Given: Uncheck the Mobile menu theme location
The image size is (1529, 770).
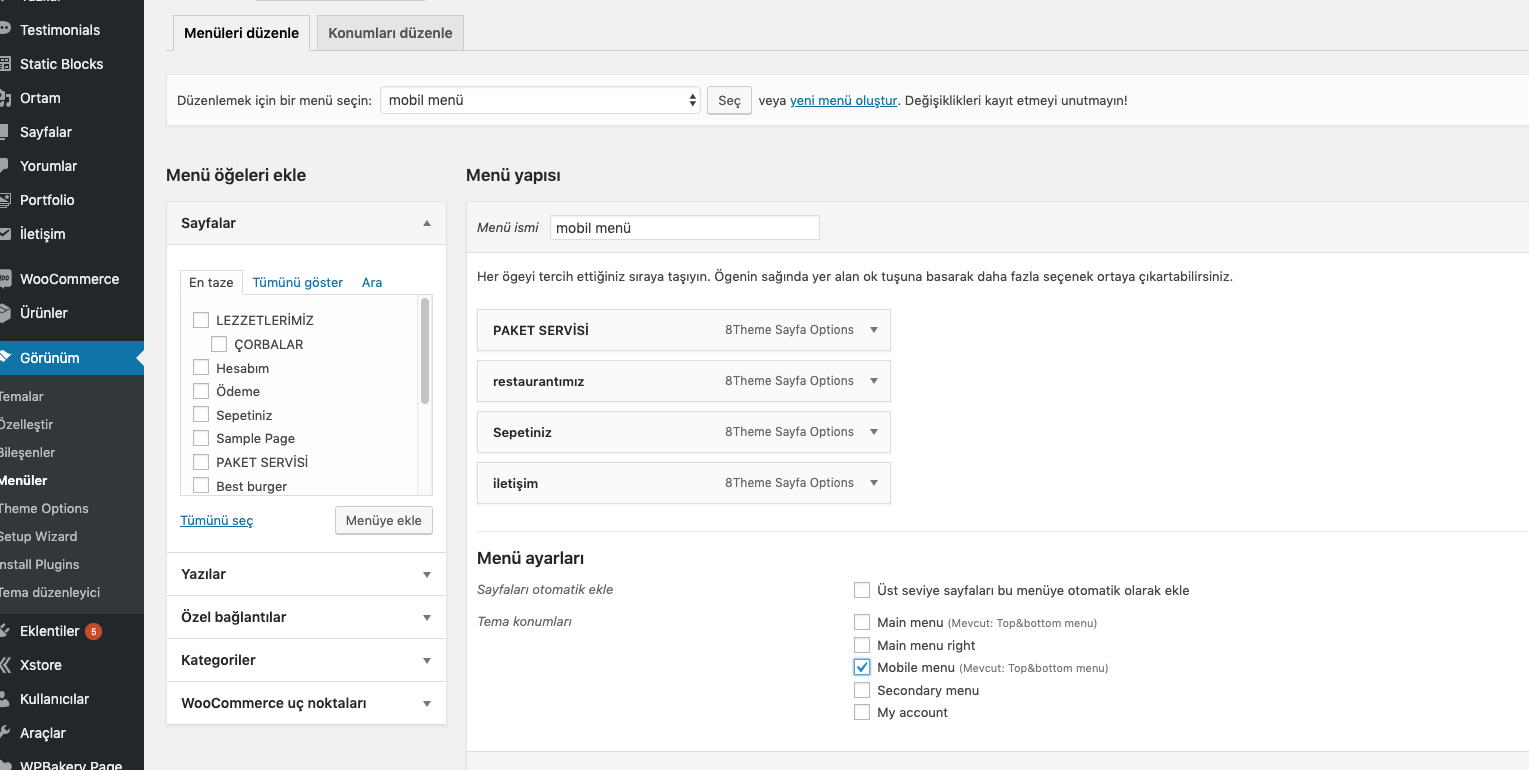Looking at the screenshot, I should (x=862, y=668).
